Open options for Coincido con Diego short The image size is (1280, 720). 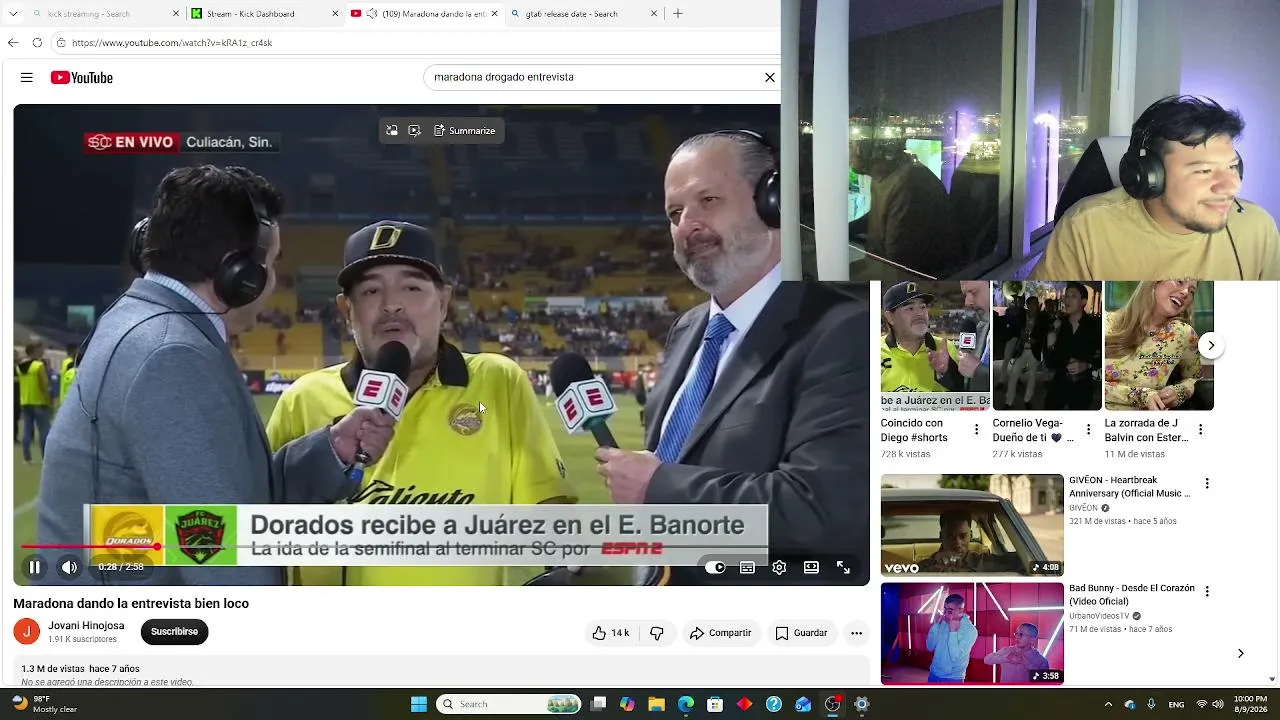[x=977, y=430]
